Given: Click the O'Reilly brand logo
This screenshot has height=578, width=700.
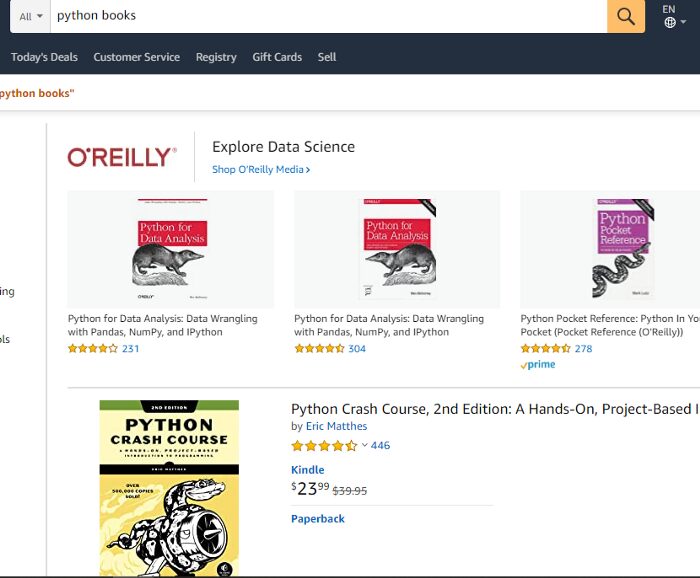Looking at the screenshot, I should click(121, 157).
